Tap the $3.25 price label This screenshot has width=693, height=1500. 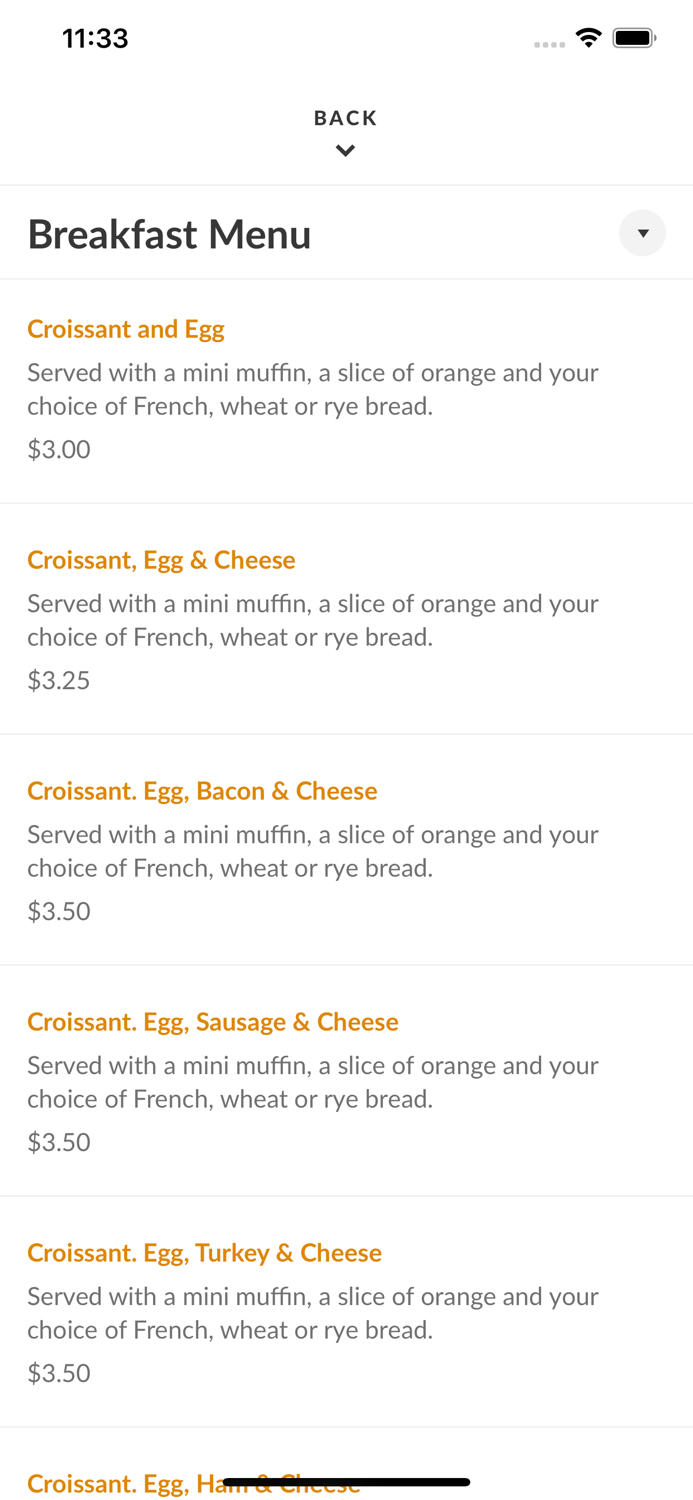pyautogui.click(x=59, y=680)
